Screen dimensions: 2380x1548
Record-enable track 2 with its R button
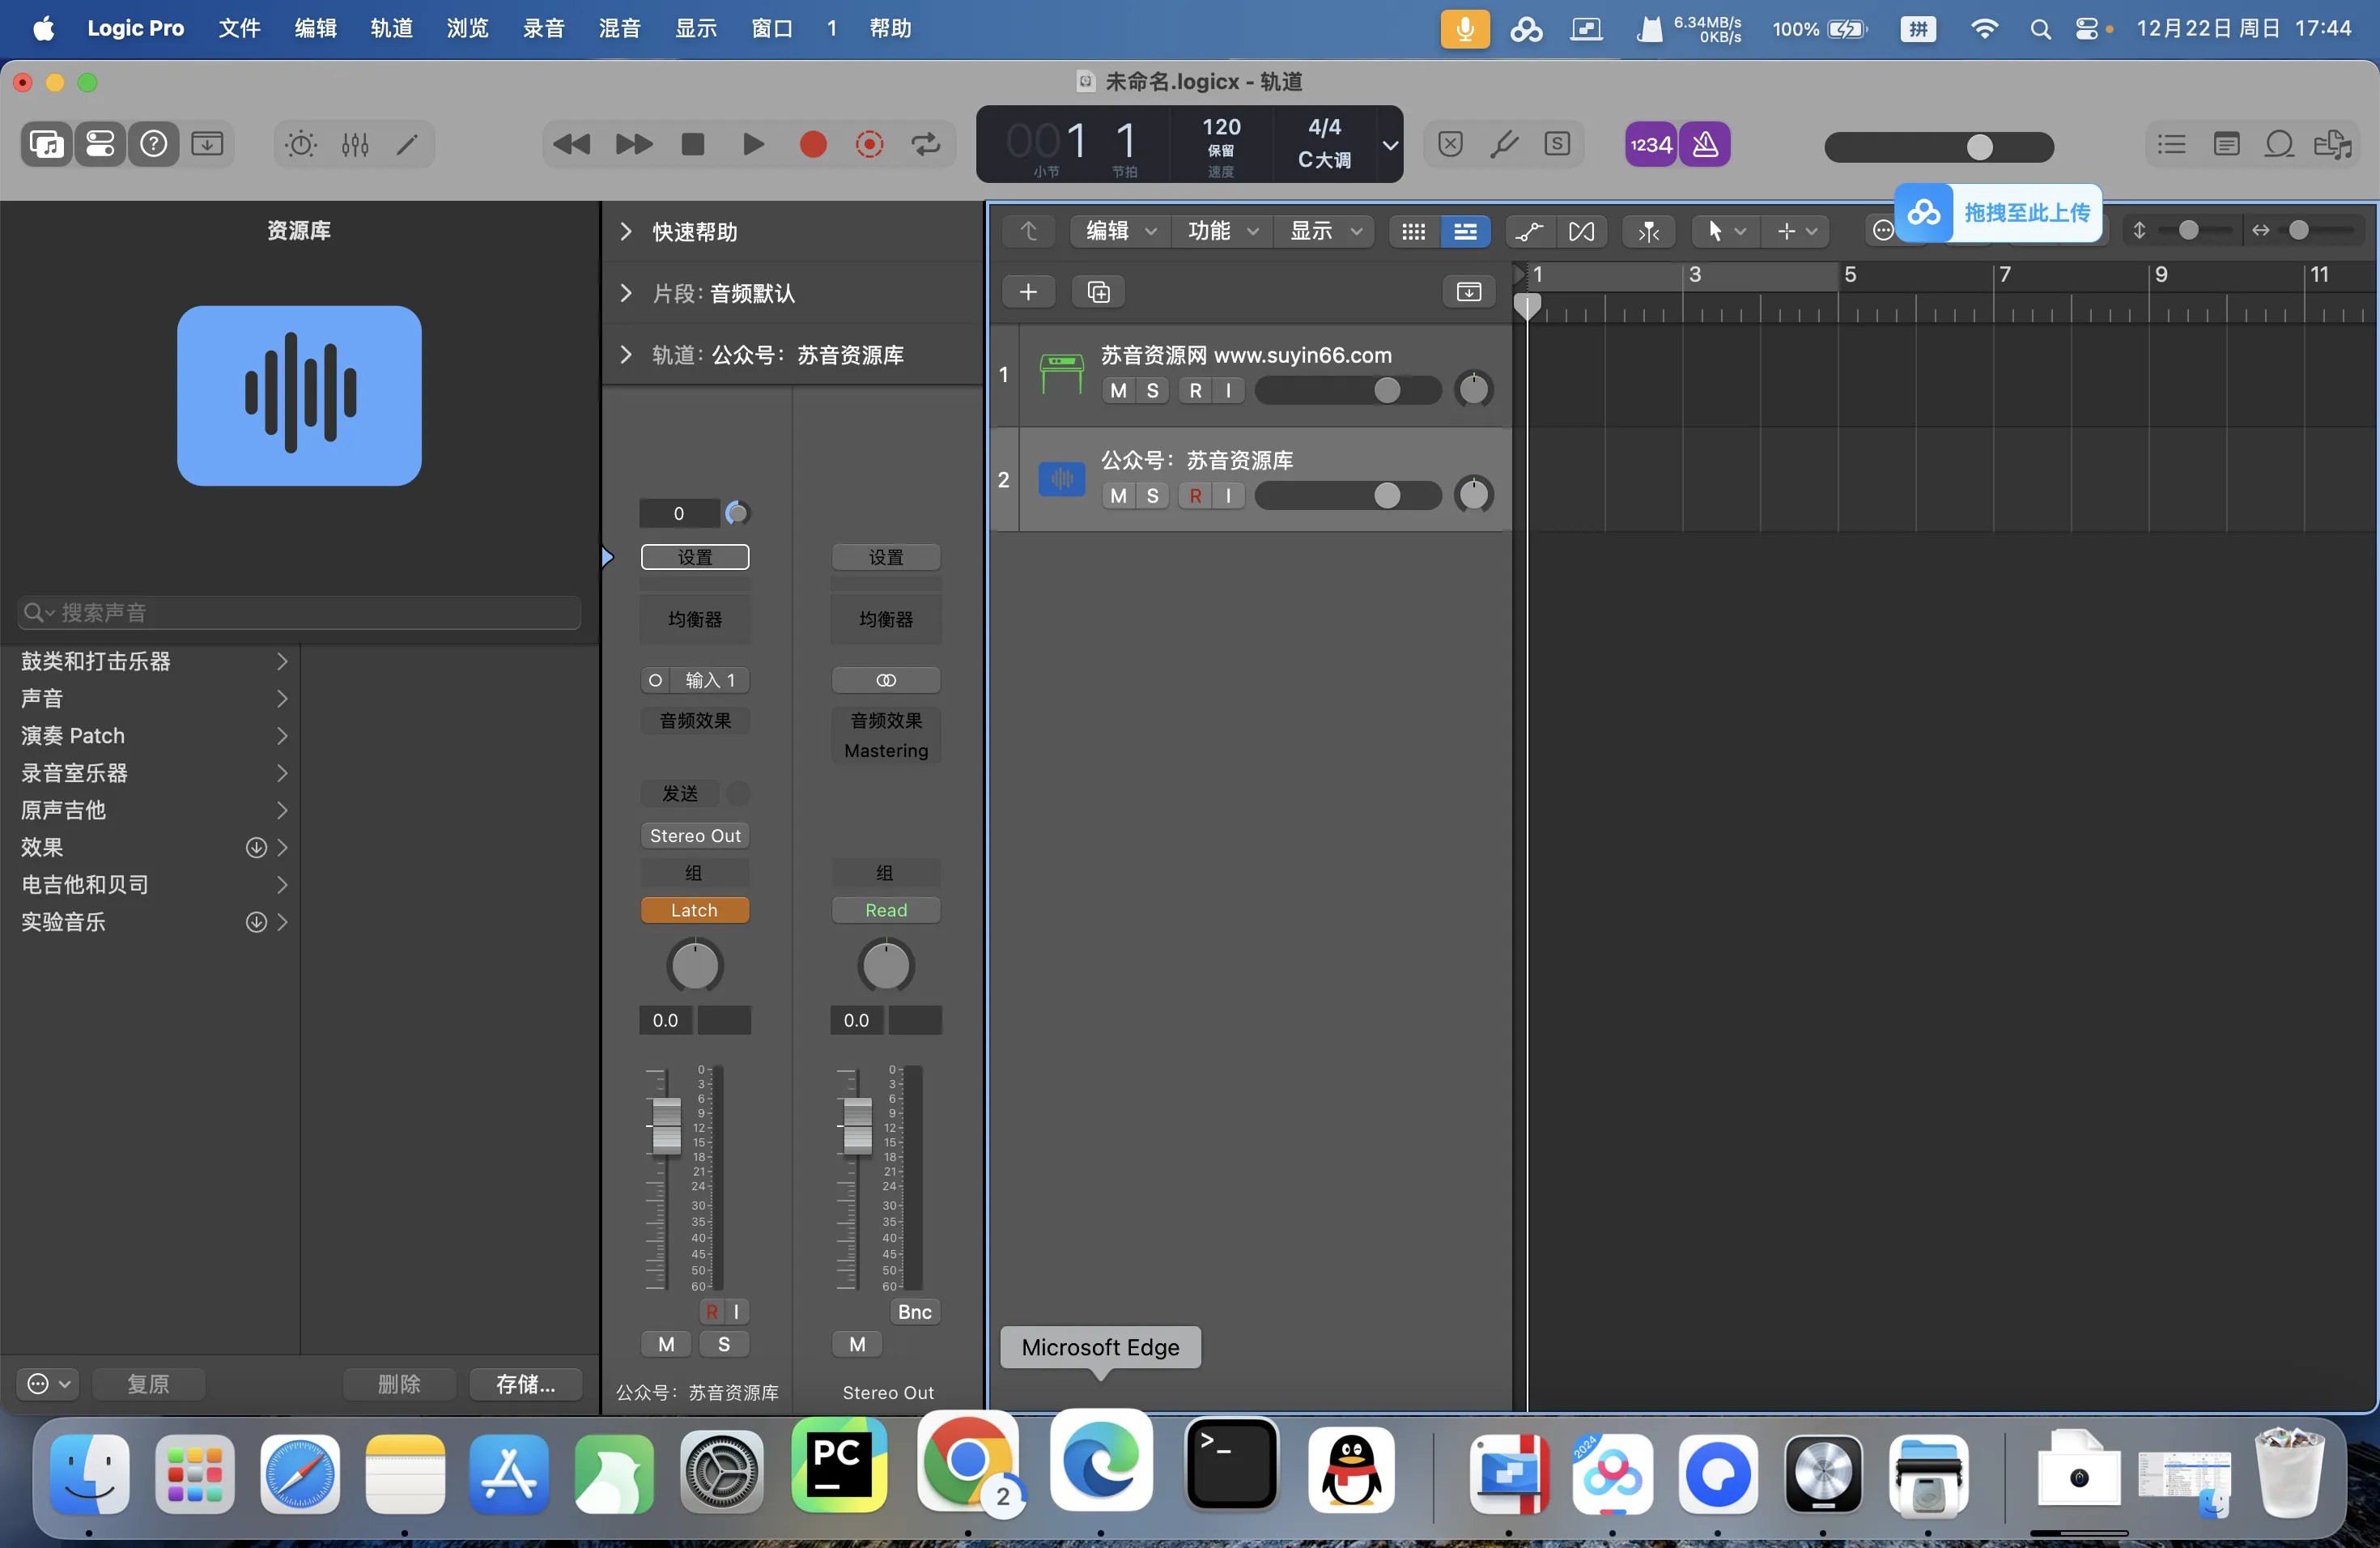[1196, 495]
